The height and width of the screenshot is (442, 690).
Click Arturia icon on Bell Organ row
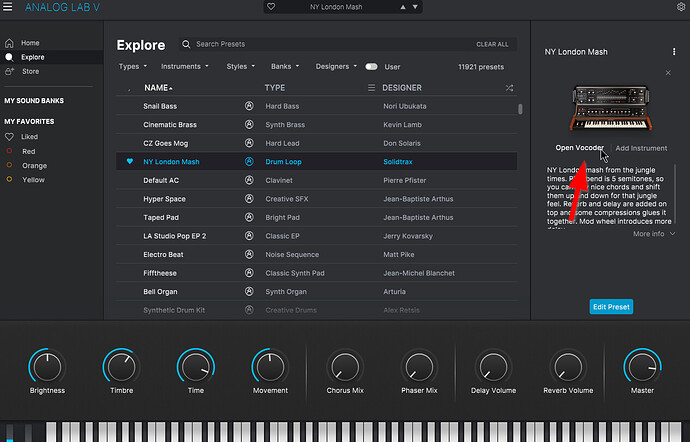tap(249, 291)
